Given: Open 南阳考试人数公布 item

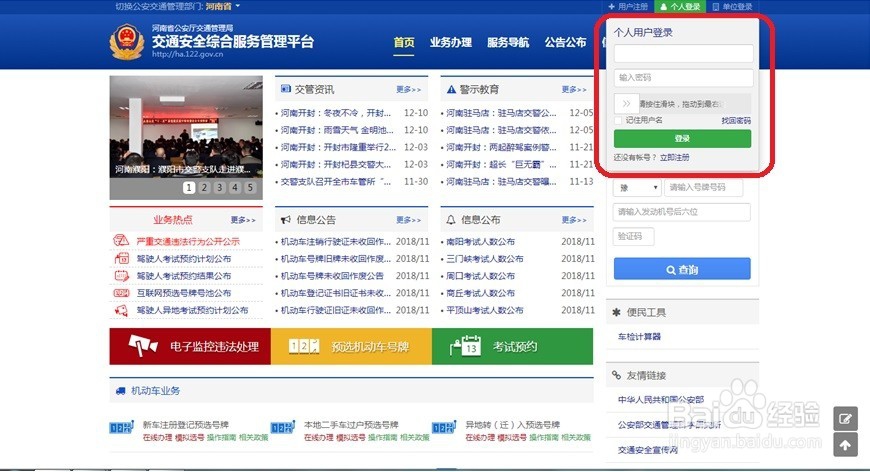Looking at the screenshot, I should coord(480,242).
